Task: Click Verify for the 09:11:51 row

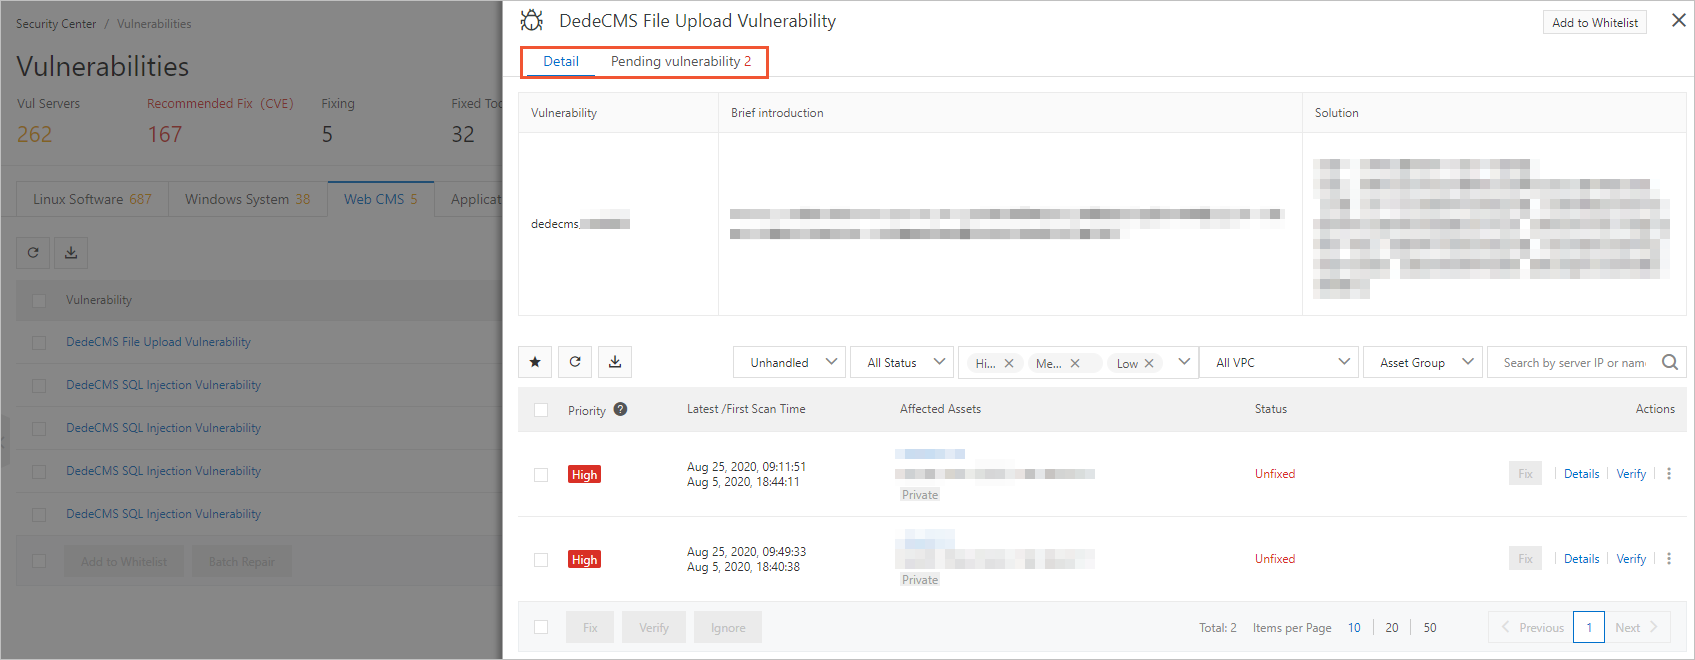Action: [1631, 474]
